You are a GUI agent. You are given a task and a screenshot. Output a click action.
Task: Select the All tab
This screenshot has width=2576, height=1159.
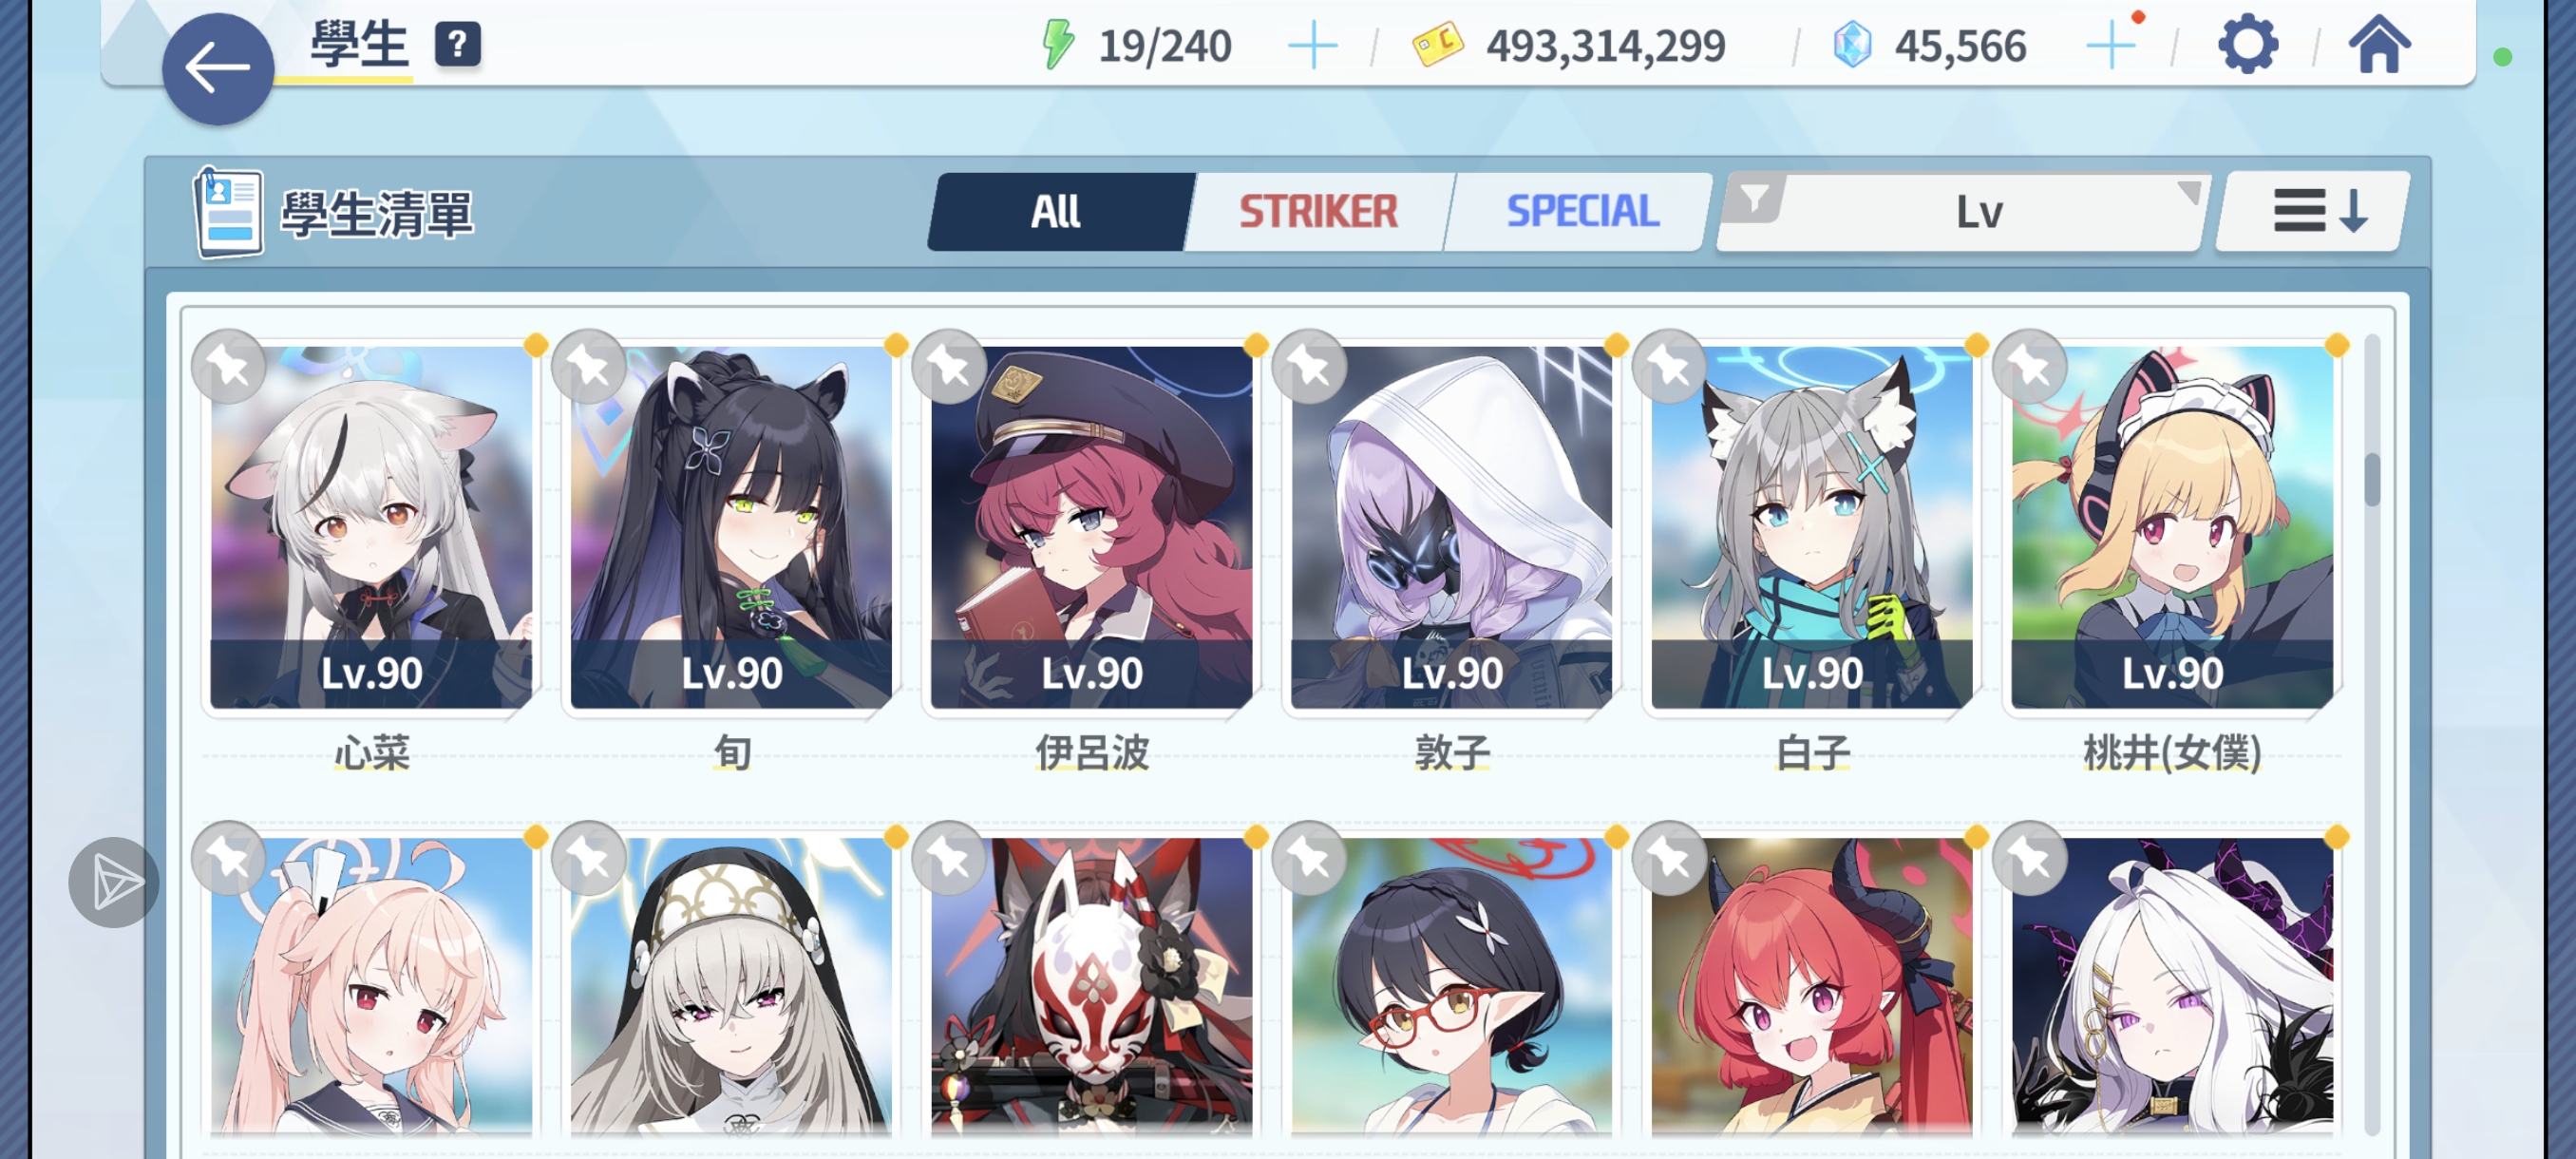(1056, 212)
